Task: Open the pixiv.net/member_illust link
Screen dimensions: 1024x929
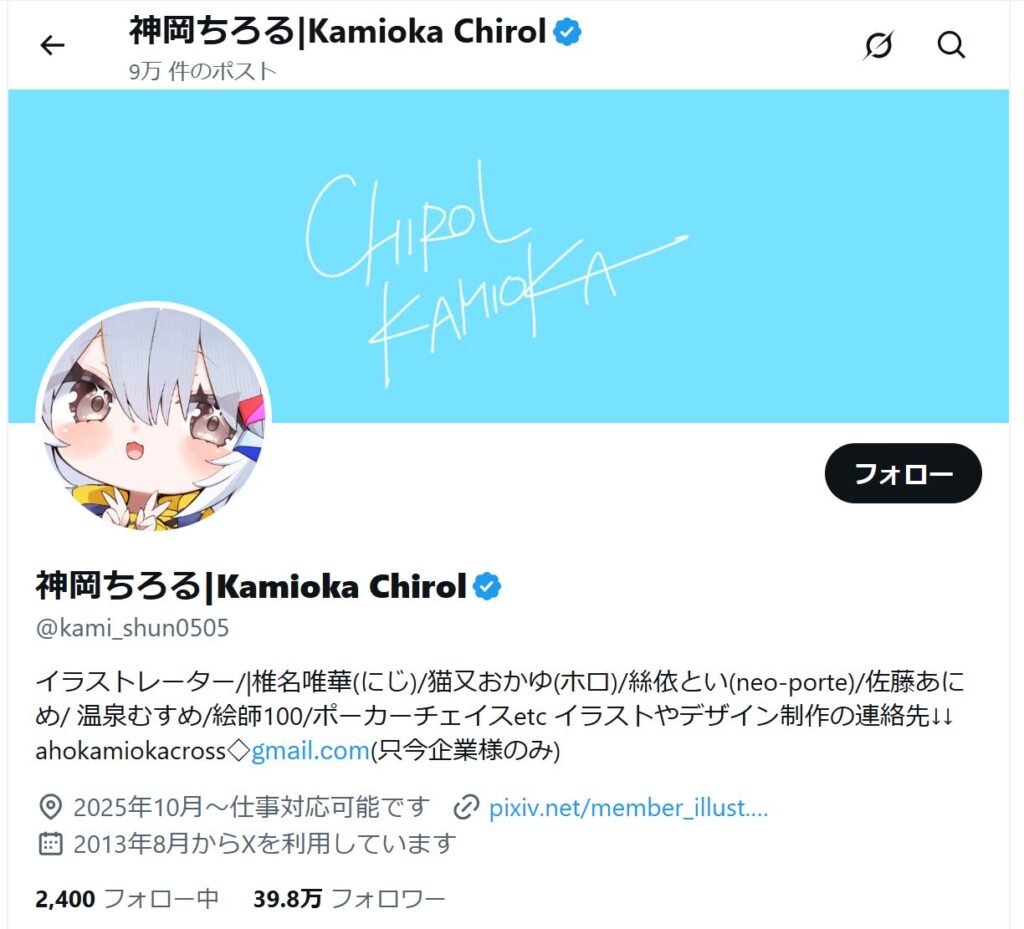Action: 628,808
